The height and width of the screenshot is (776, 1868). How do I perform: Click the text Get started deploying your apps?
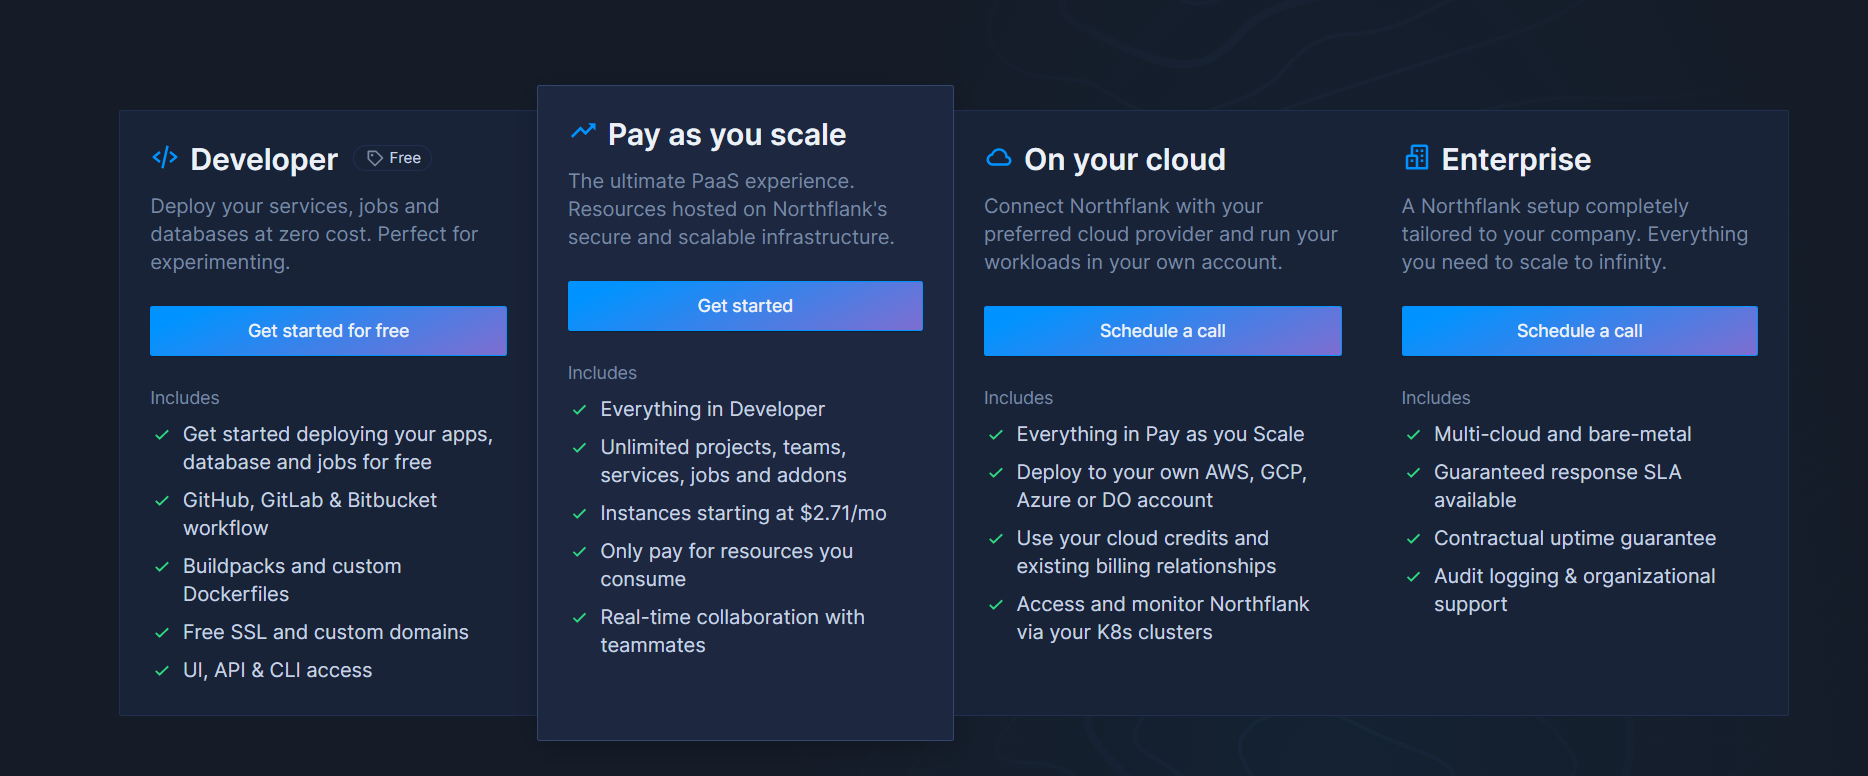(338, 448)
